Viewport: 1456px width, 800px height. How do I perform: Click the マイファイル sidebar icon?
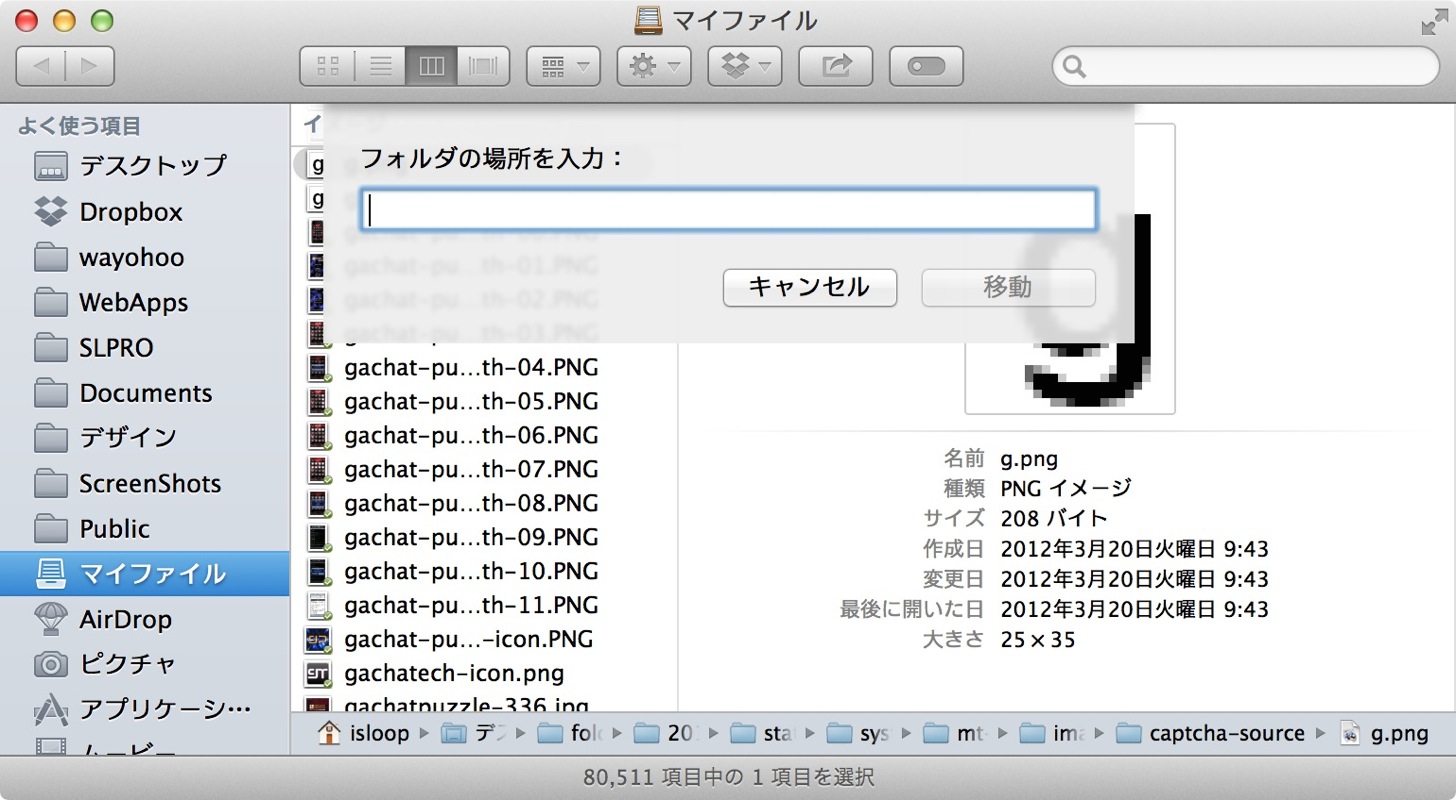50,574
